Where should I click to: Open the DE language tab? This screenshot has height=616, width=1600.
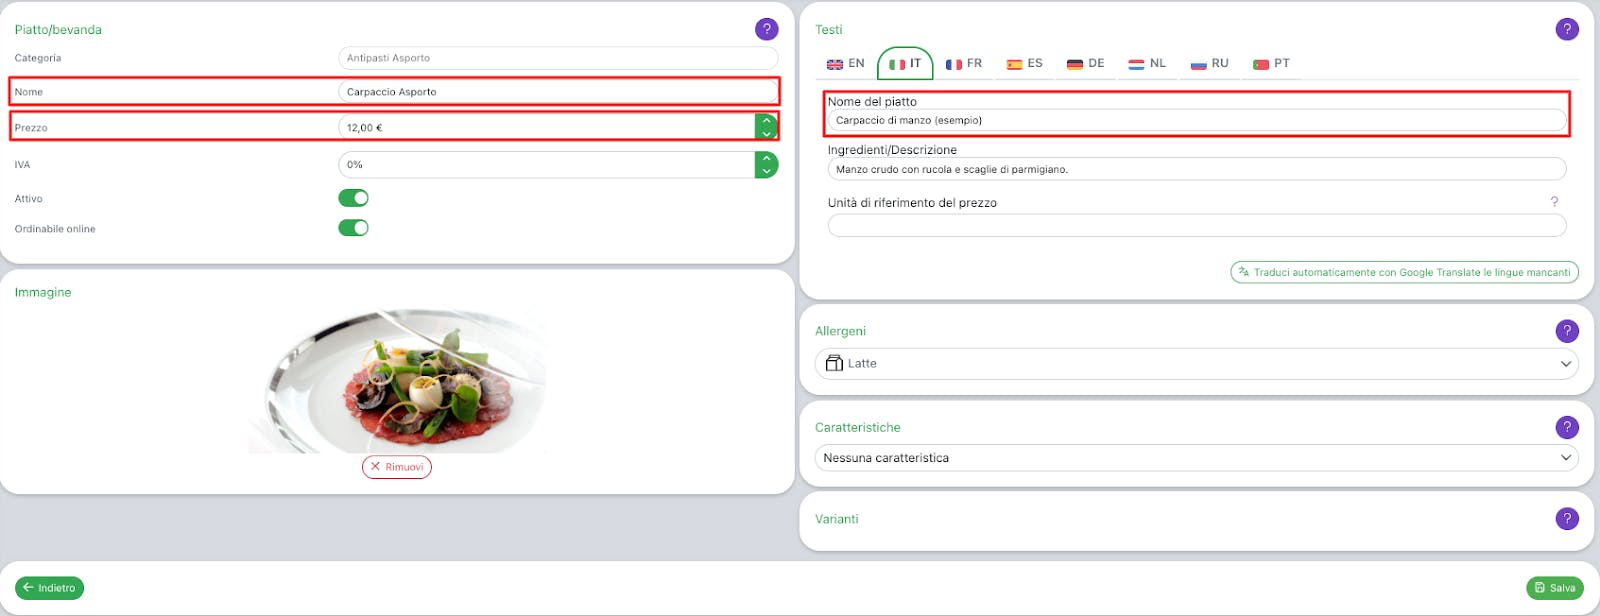[1086, 64]
